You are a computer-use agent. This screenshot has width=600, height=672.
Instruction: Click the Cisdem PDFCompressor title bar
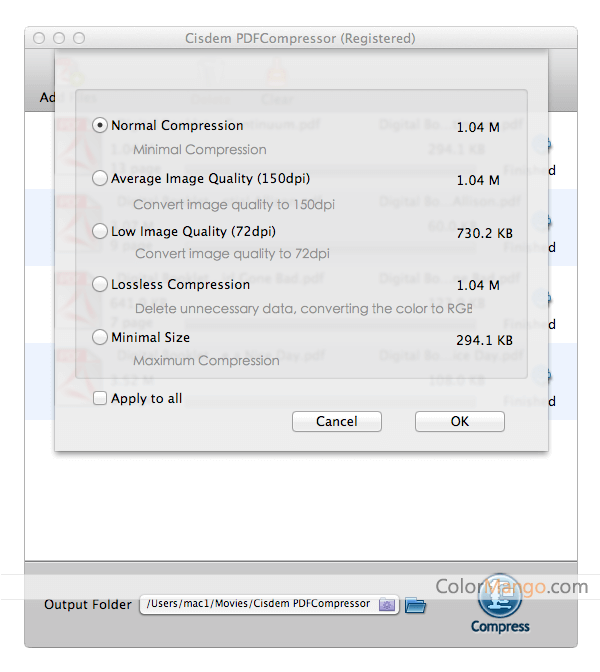pos(300,38)
